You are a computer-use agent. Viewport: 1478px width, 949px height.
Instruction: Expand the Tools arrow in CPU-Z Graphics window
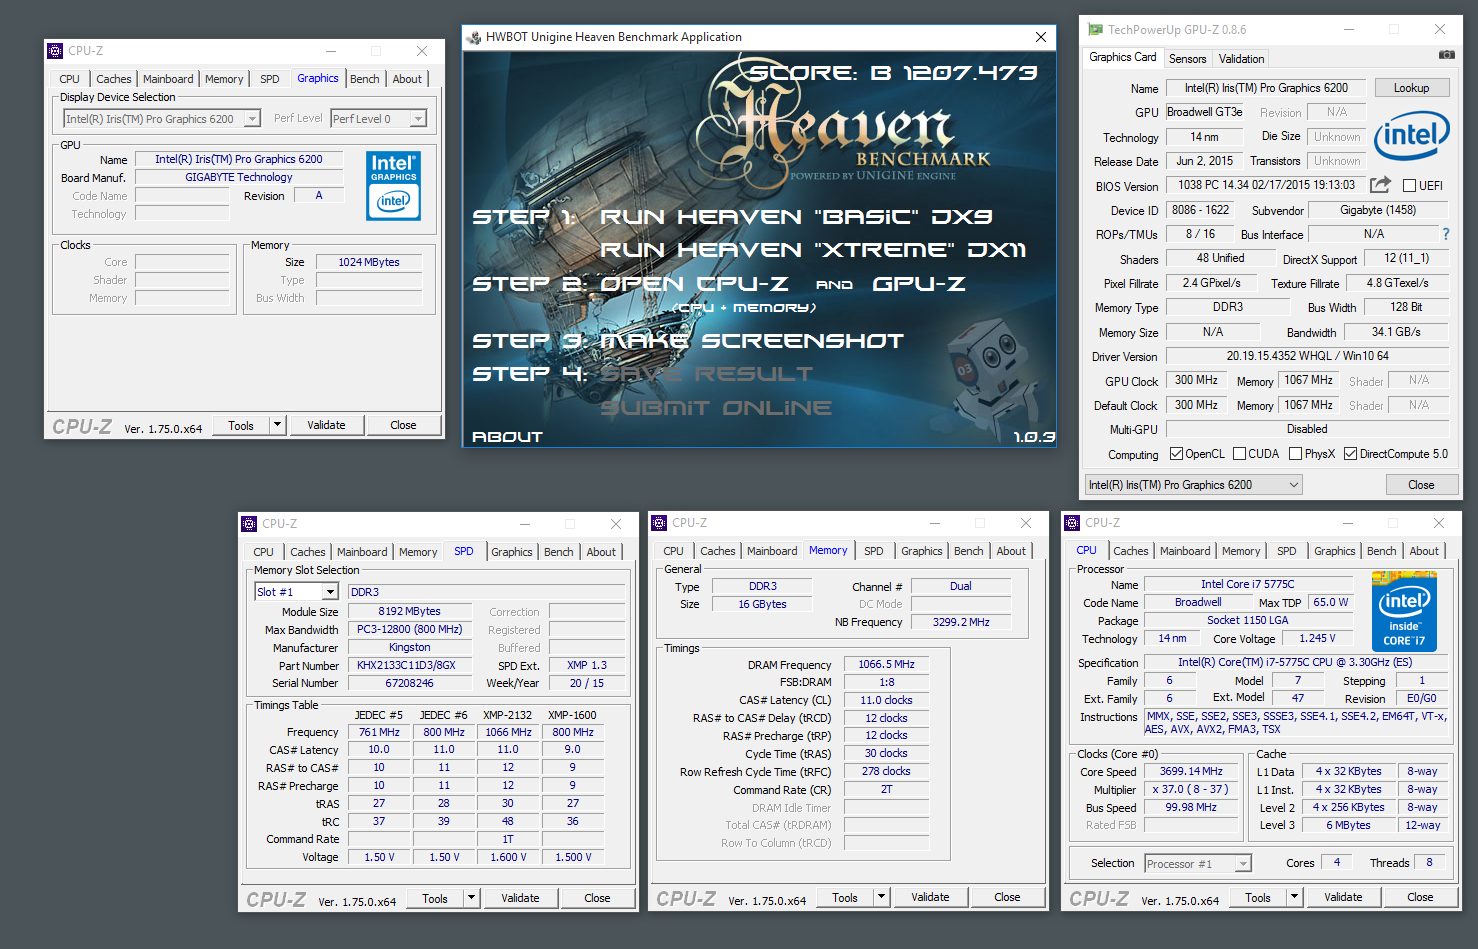click(278, 425)
